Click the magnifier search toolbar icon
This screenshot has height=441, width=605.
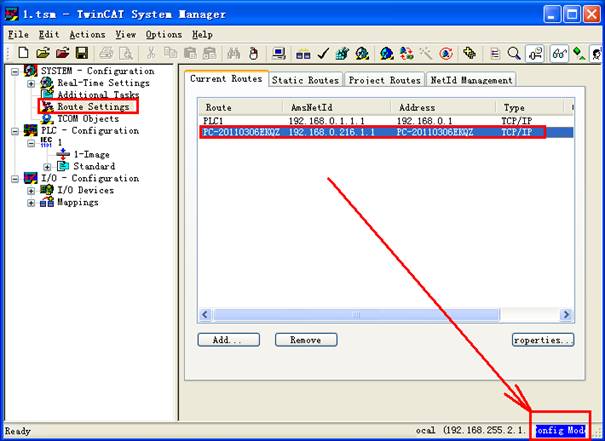(514, 53)
